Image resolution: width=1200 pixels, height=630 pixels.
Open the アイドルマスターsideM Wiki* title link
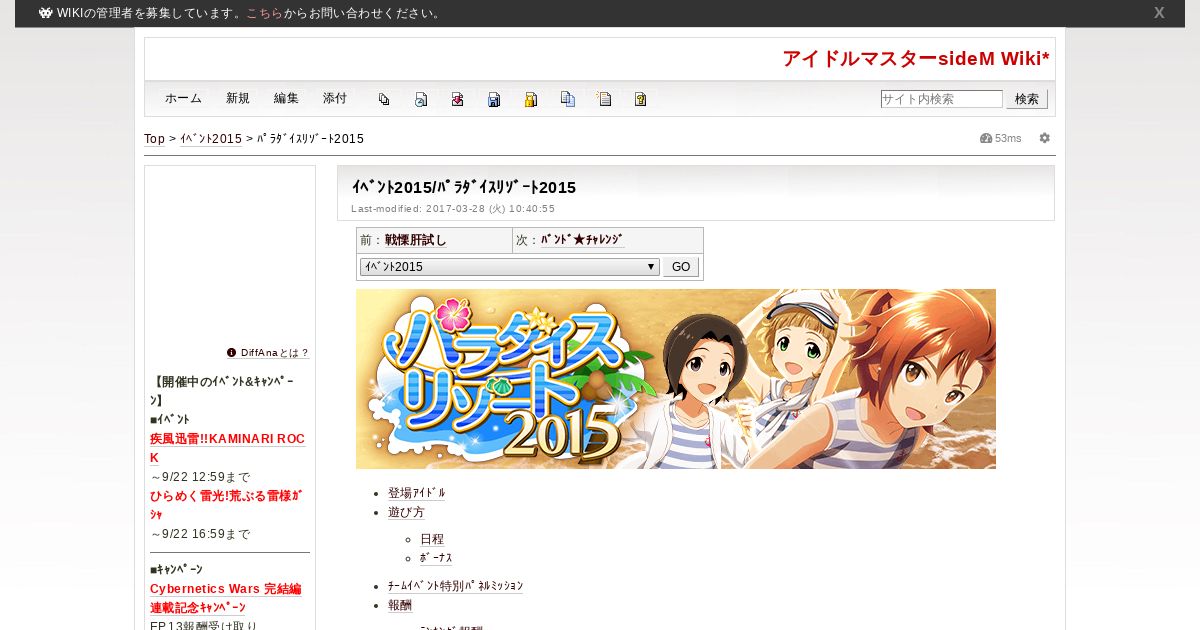[916, 59]
